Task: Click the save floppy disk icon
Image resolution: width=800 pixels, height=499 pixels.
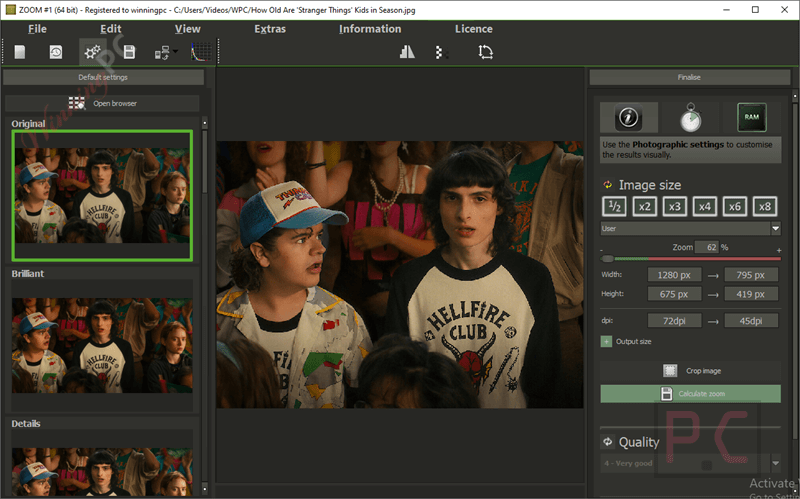Action: (x=129, y=52)
